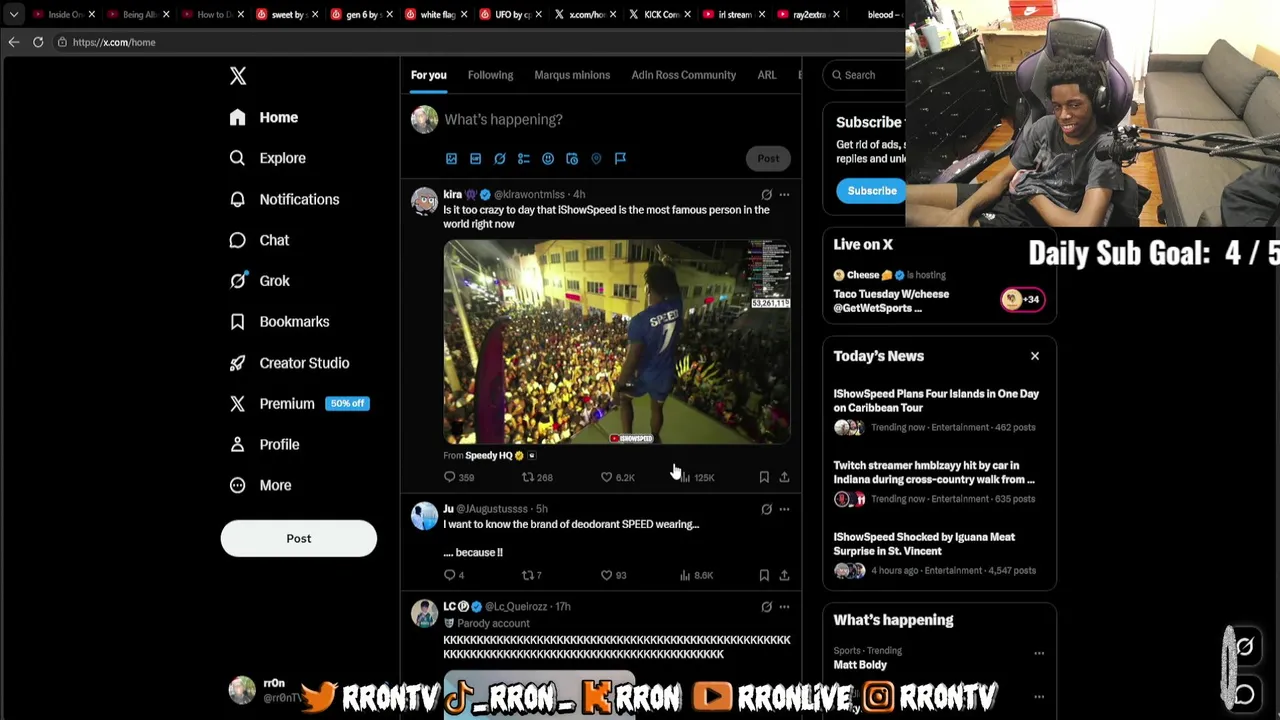Switch to the ARL tab
The width and height of the screenshot is (1280, 720).
tap(767, 75)
